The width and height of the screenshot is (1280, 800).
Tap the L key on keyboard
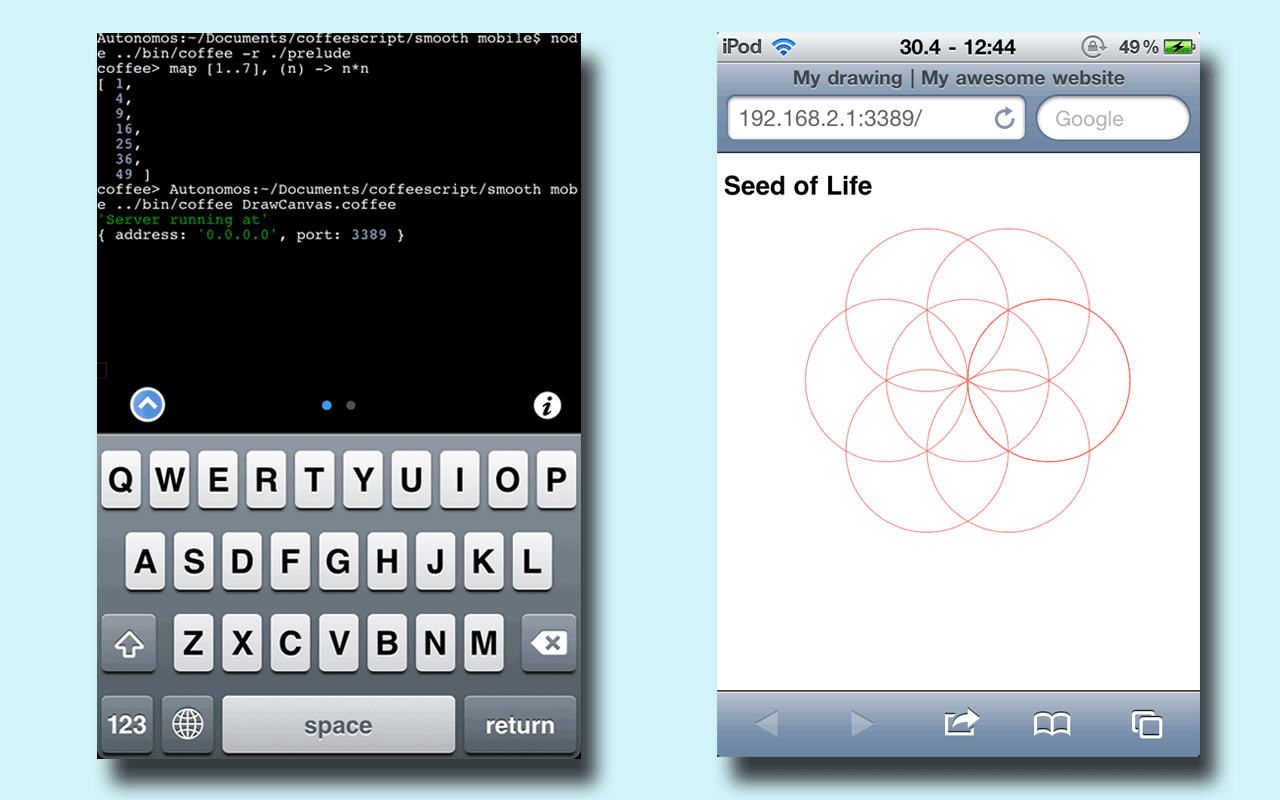coord(532,561)
